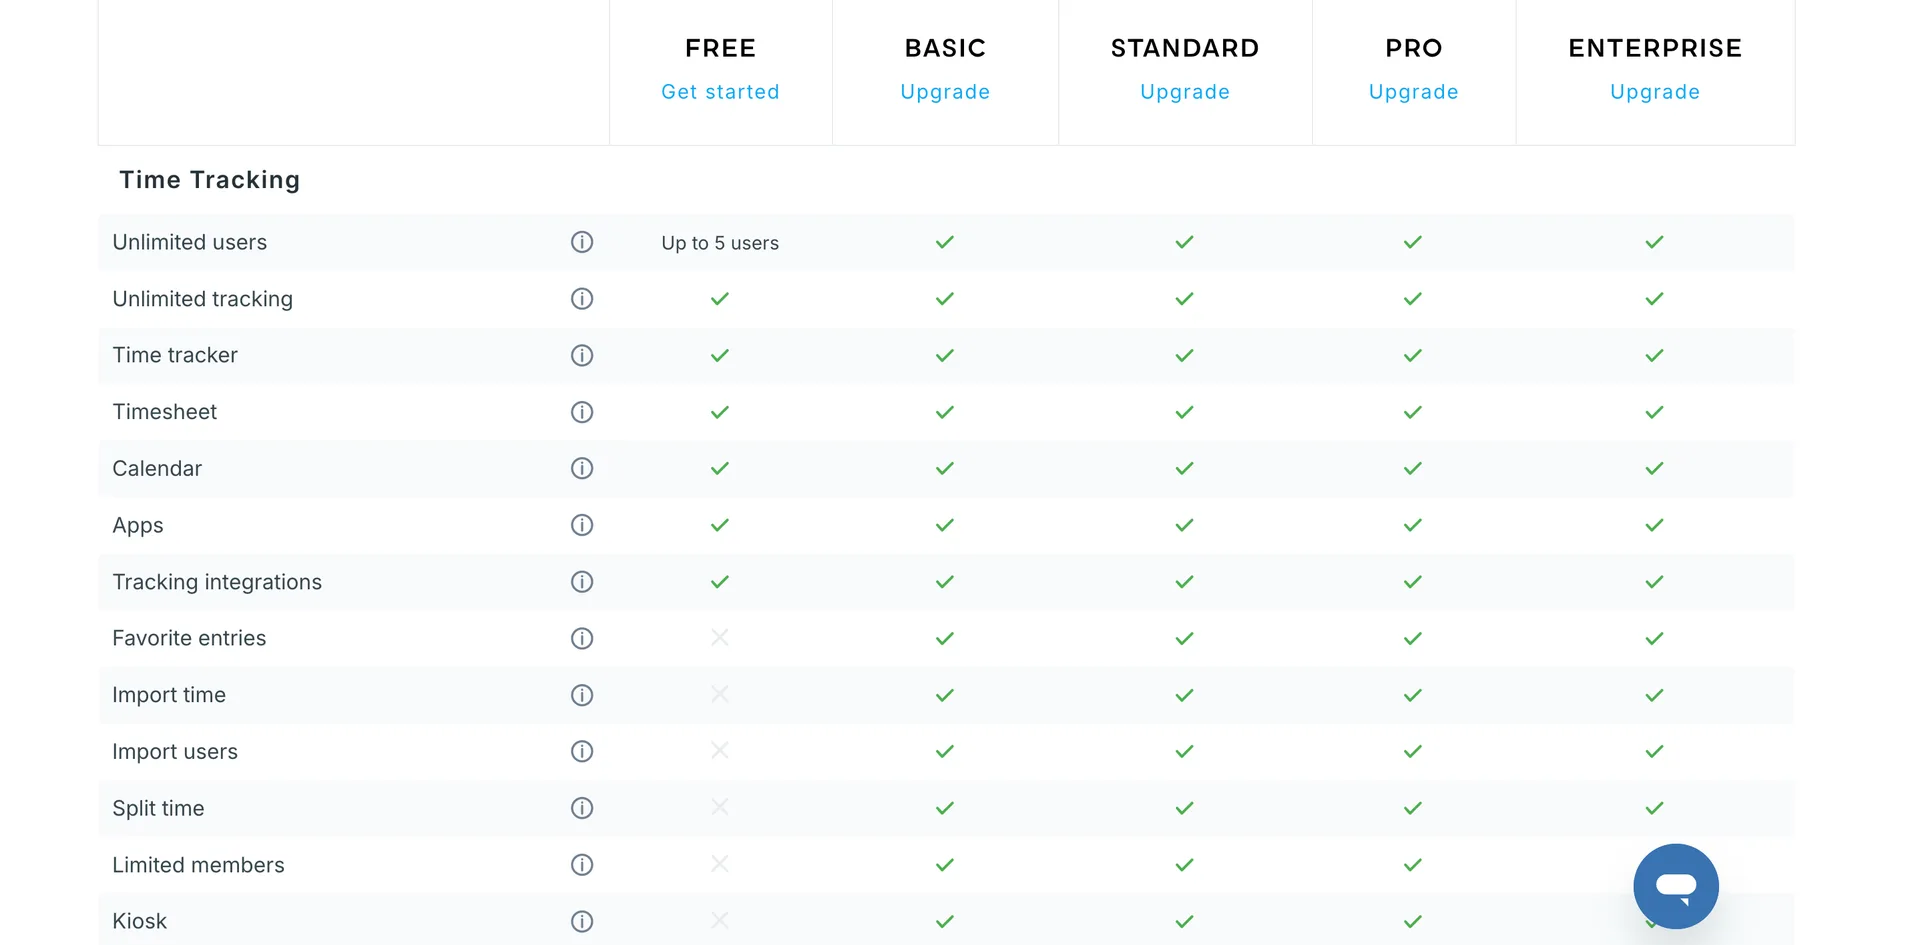
Task: Click the Timesheet feature label
Action: pyautogui.click(x=165, y=412)
